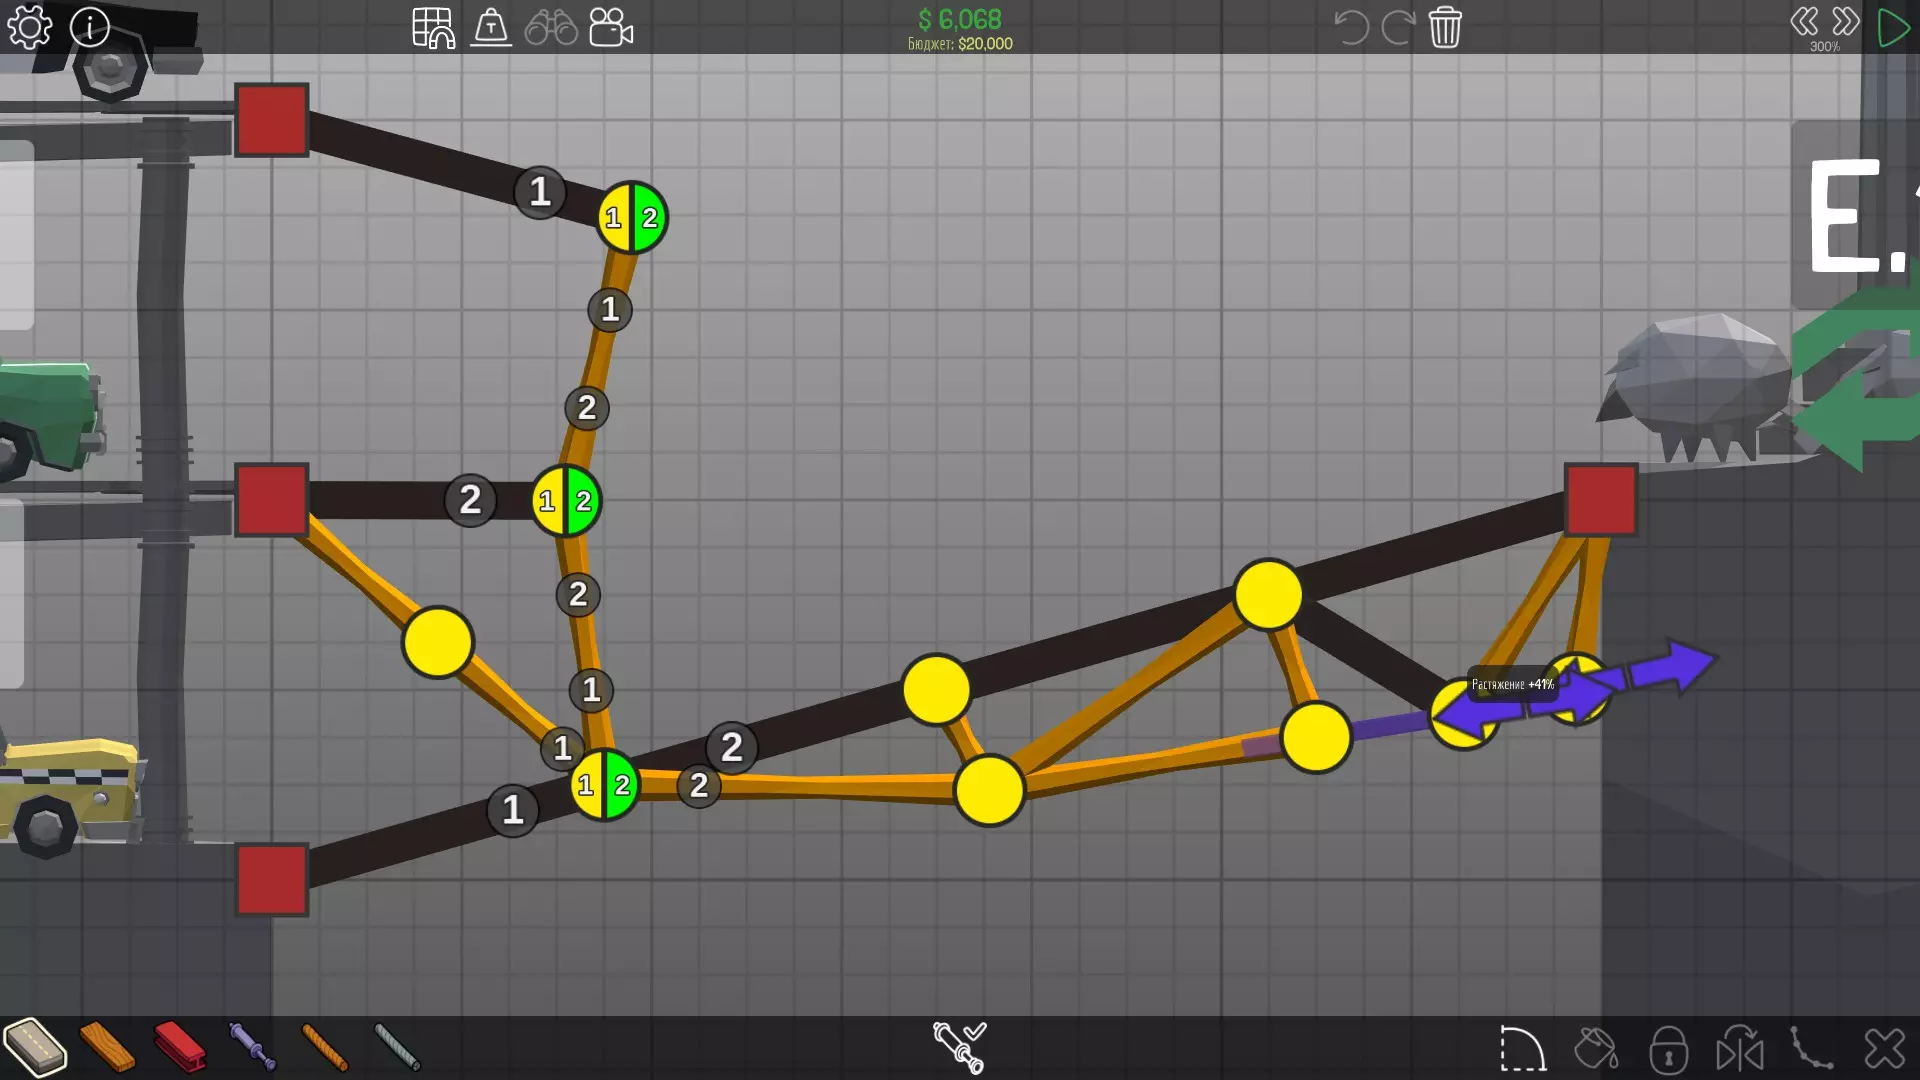
Task: Select the steel Cable tool
Action: coord(397,1047)
